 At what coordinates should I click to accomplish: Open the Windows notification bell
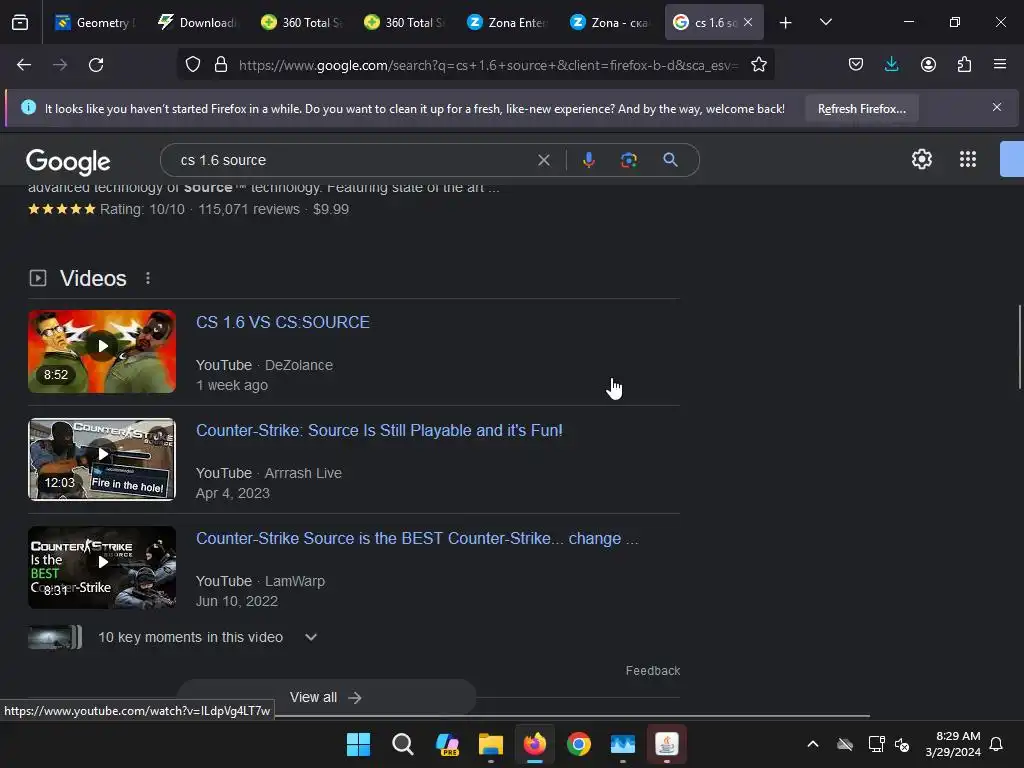(996, 744)
